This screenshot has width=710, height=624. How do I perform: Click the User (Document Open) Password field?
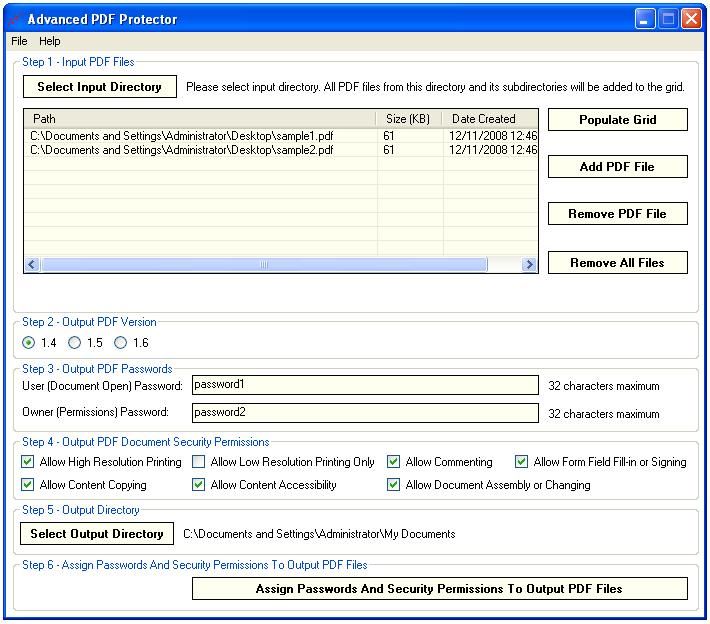coord(364,385)
